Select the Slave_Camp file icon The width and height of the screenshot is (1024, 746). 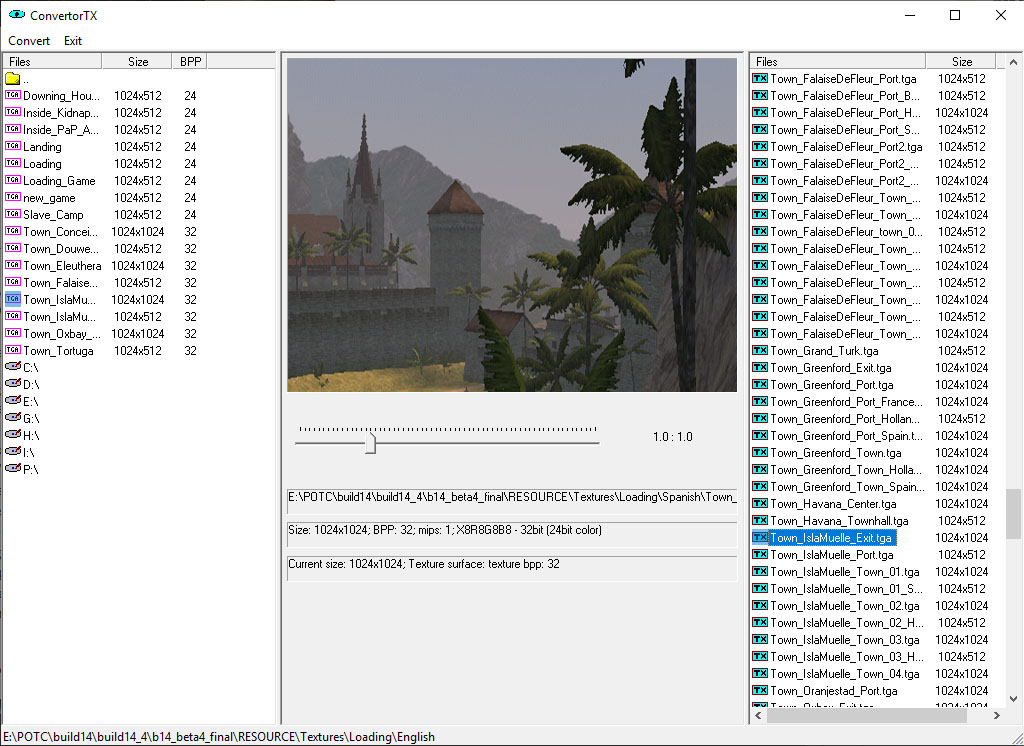pos(12,215)
